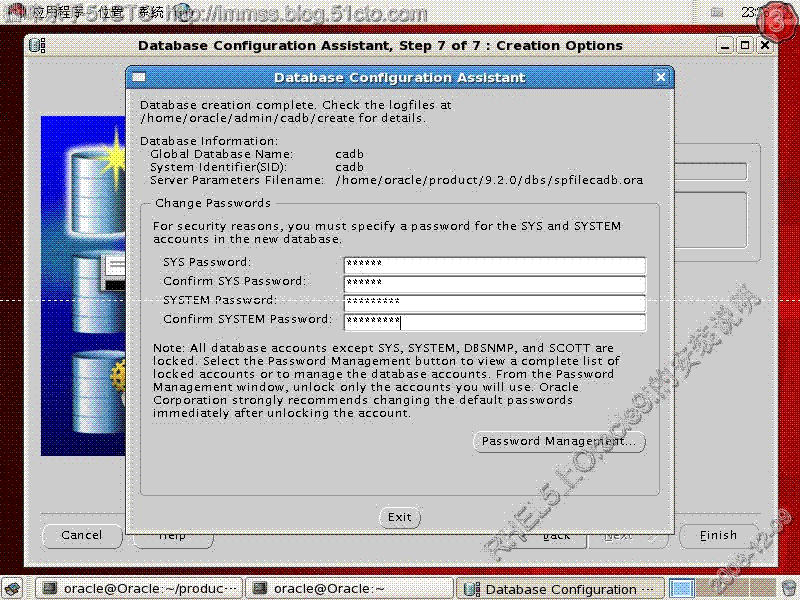Click the wizard window title bar icon
The height and width of the screenshot is (600, 800).
tap(37, 45)
